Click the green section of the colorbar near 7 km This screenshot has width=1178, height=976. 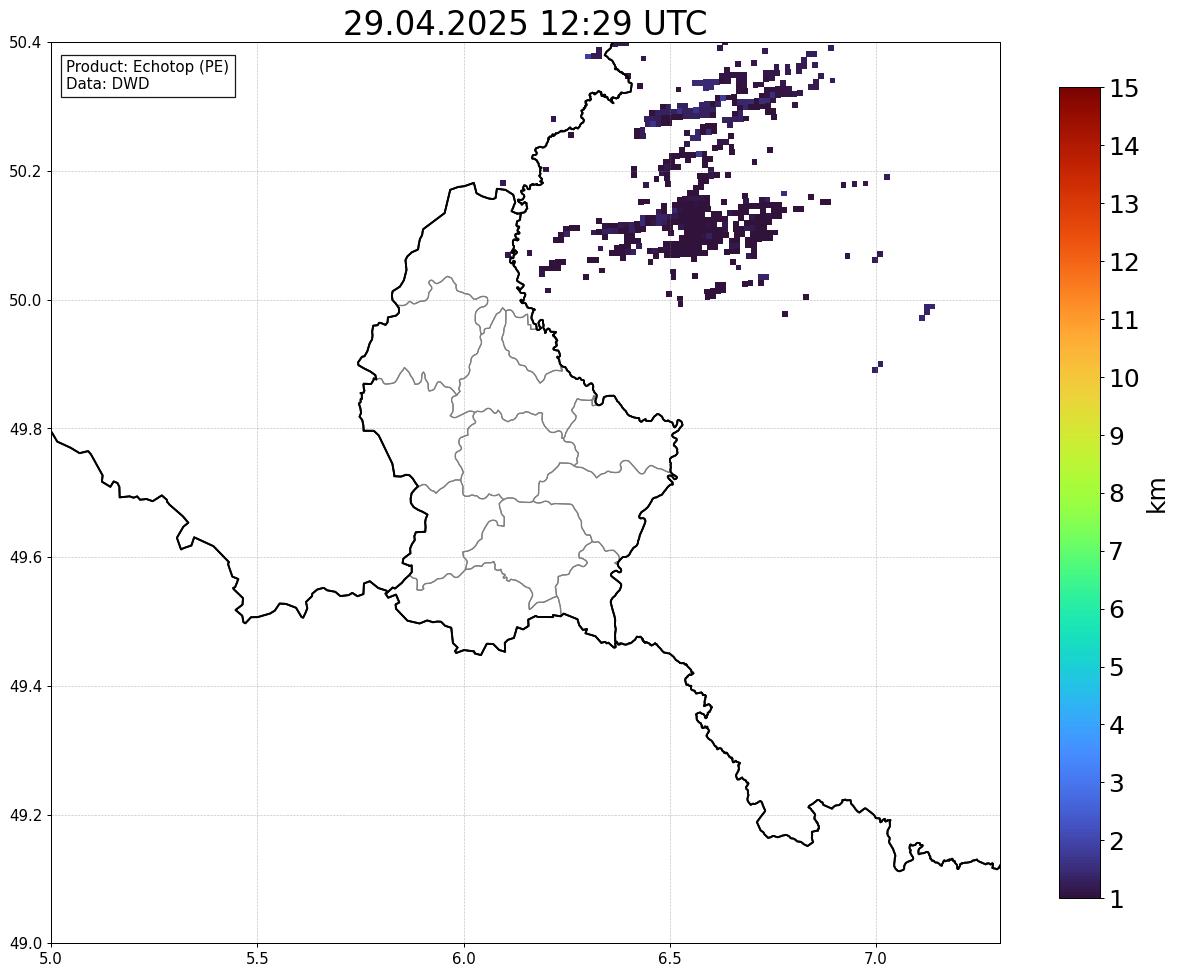(x=1080, y=551)
